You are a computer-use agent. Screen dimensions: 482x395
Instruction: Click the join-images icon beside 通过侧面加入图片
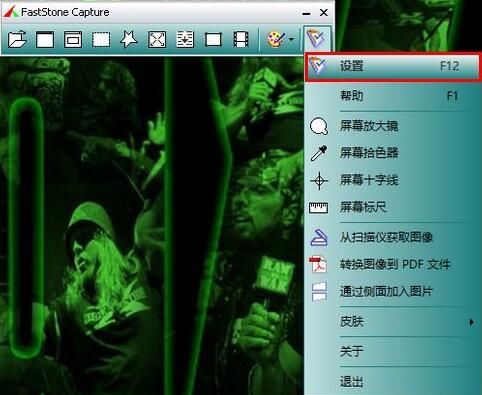pos(319,292)
